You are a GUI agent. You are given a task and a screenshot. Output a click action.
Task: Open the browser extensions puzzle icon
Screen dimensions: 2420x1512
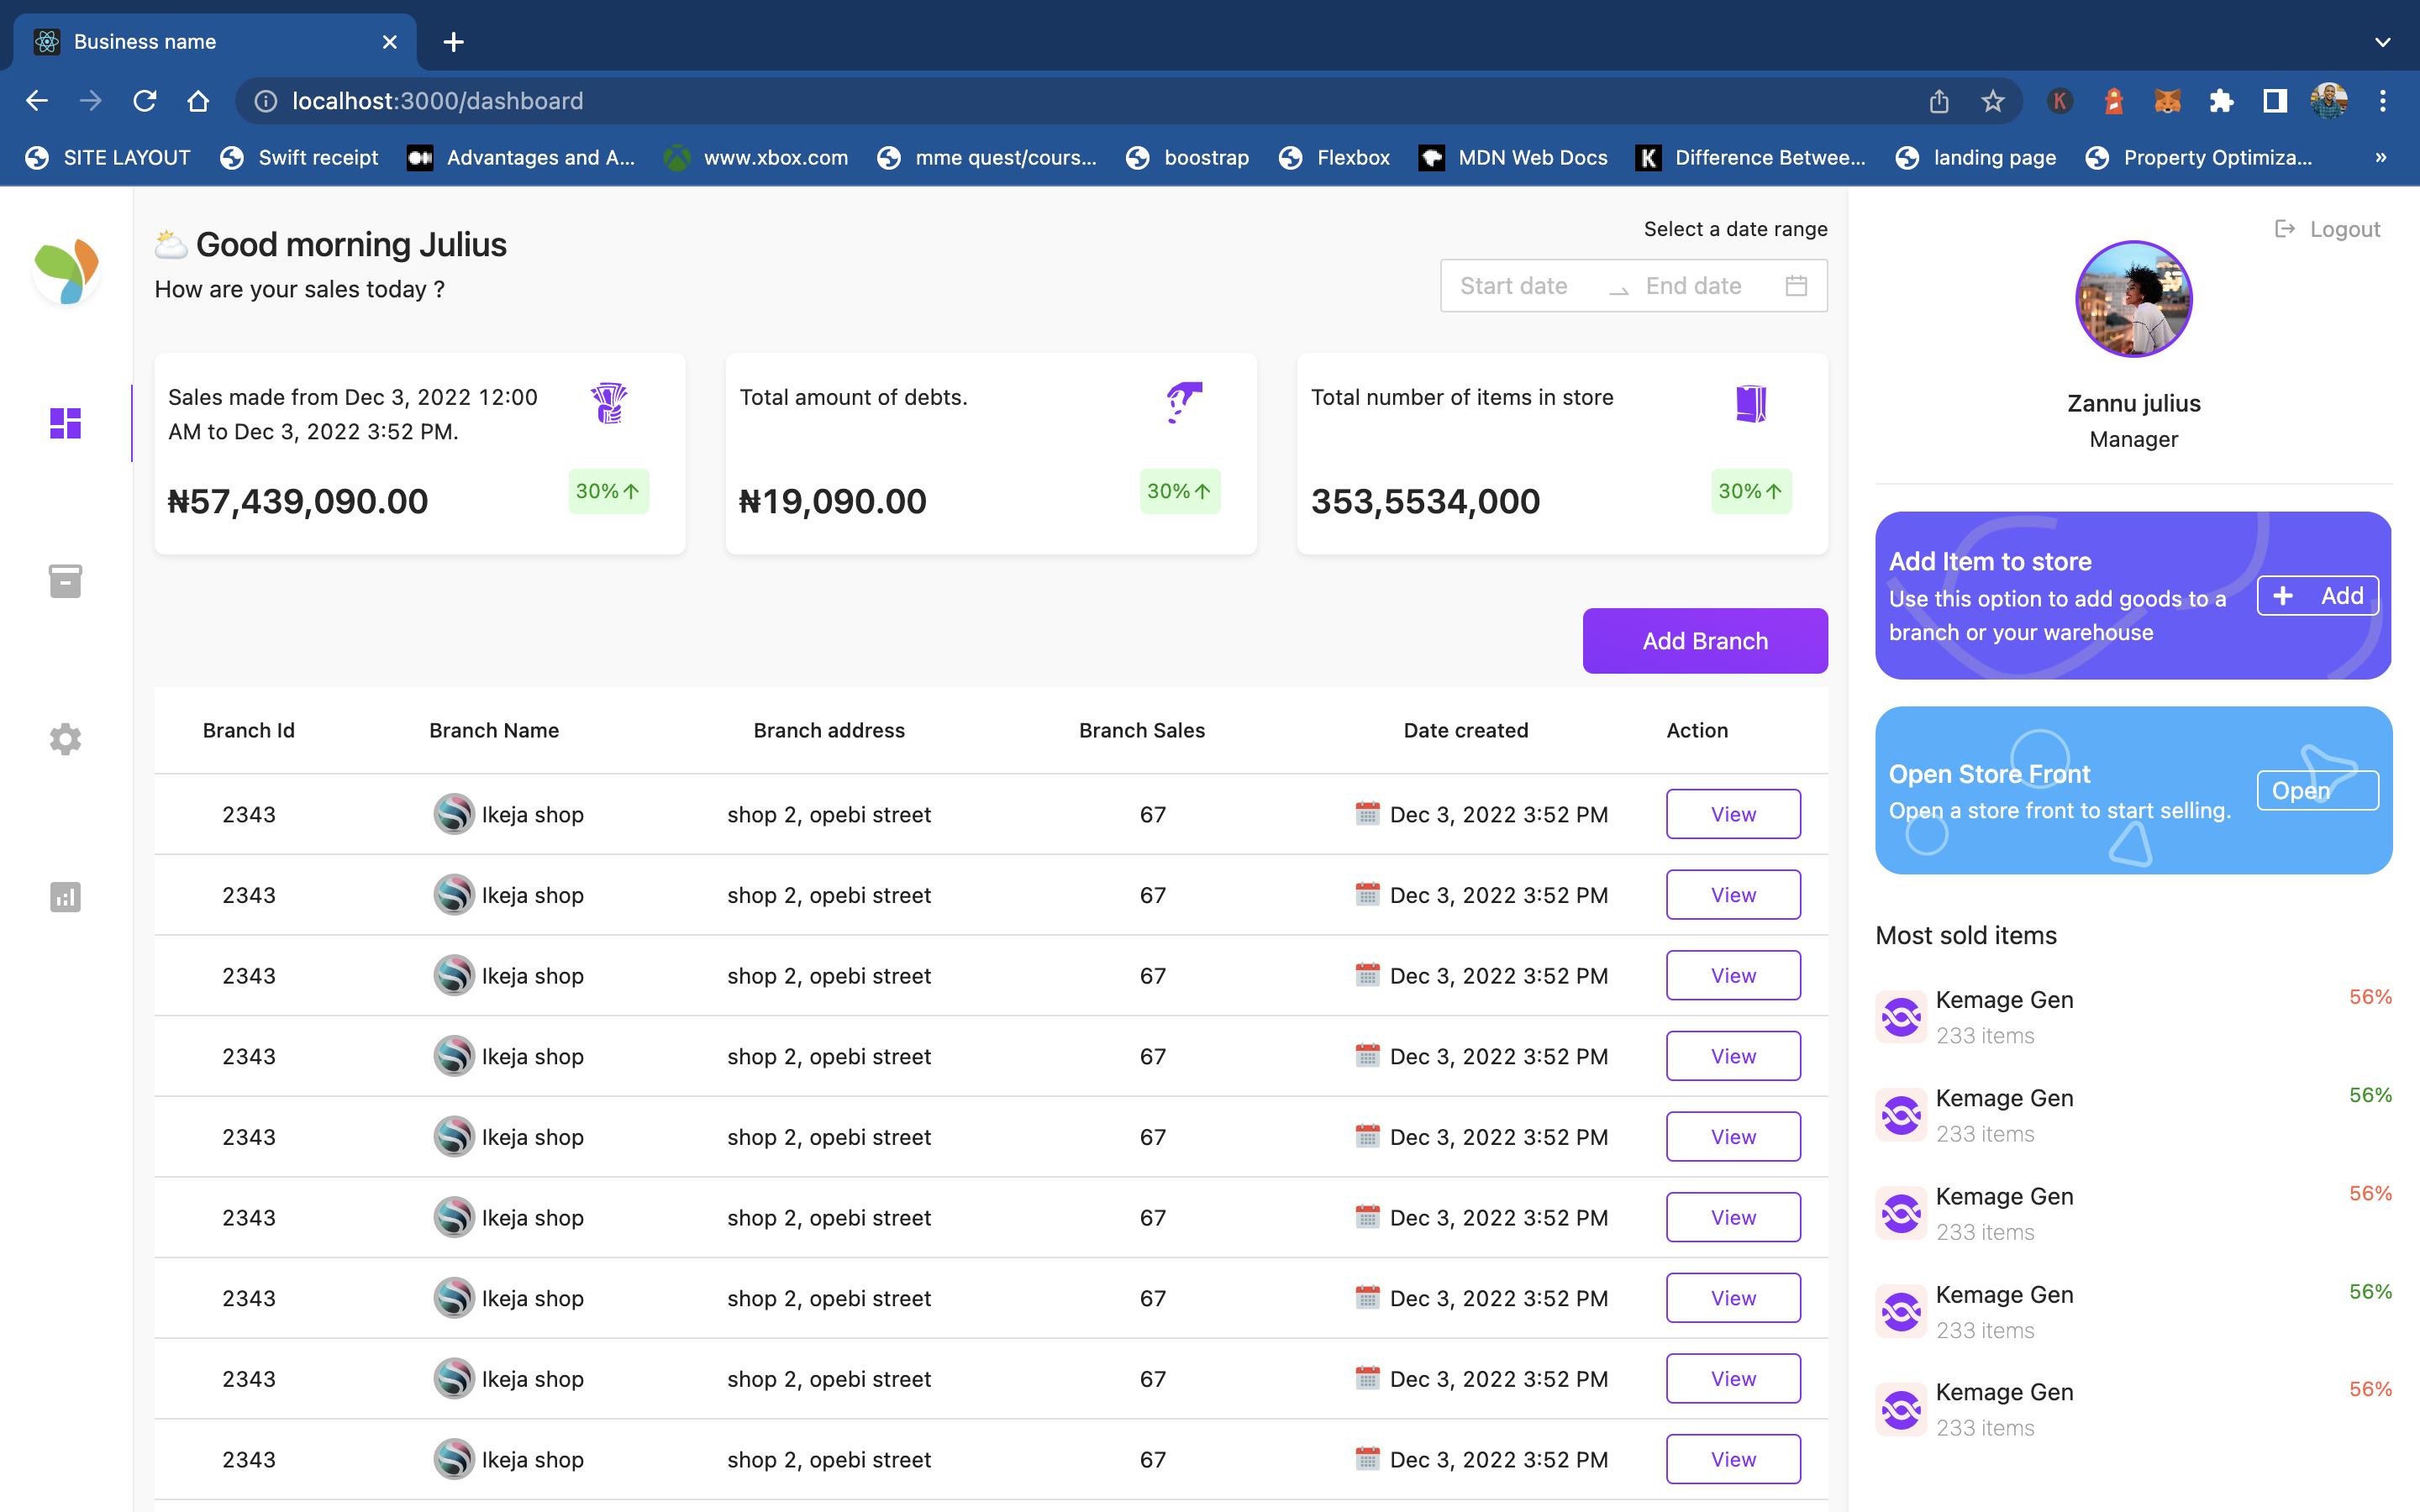[2220, 101]
